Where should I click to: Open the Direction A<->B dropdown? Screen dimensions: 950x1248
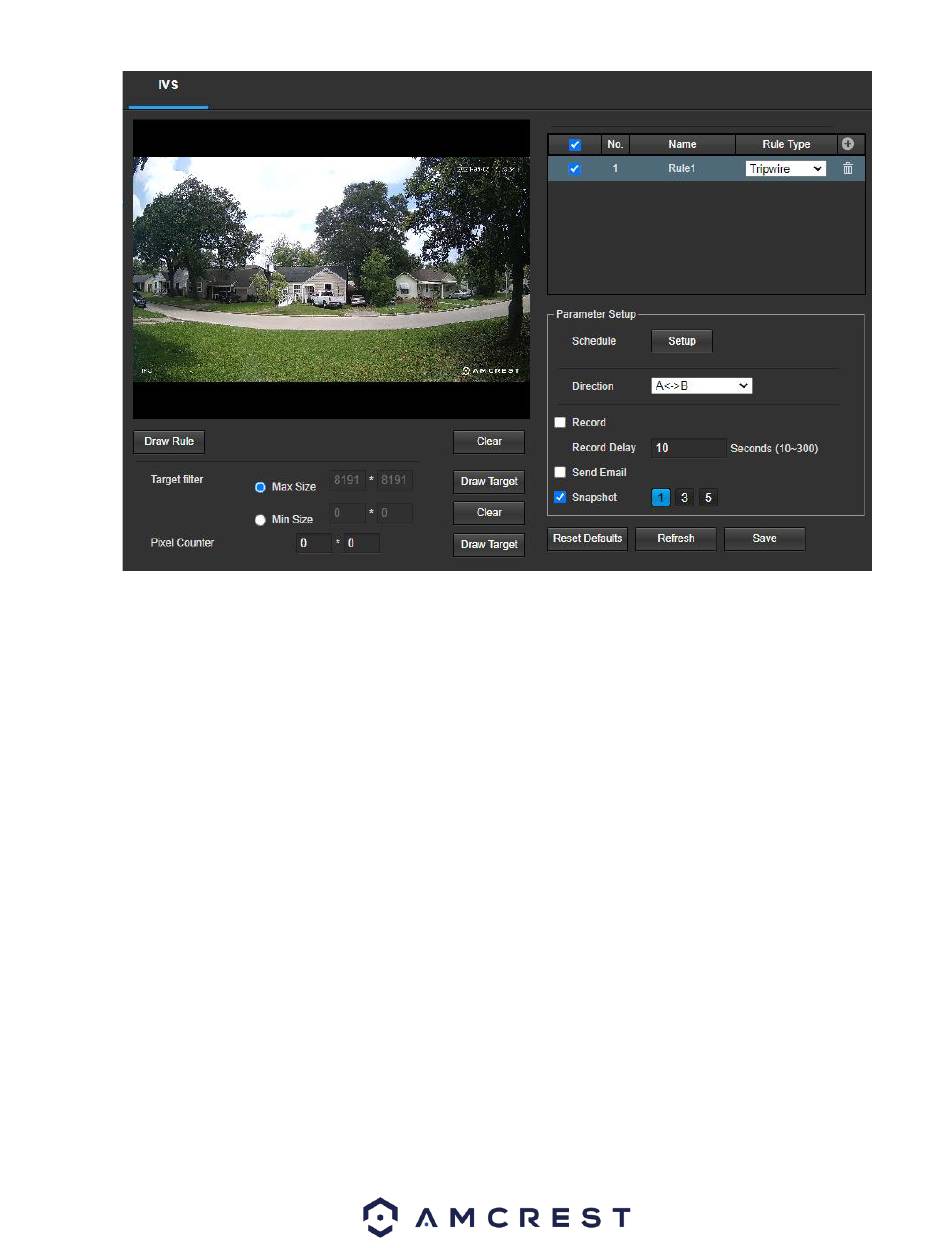[x=701, y=386]
